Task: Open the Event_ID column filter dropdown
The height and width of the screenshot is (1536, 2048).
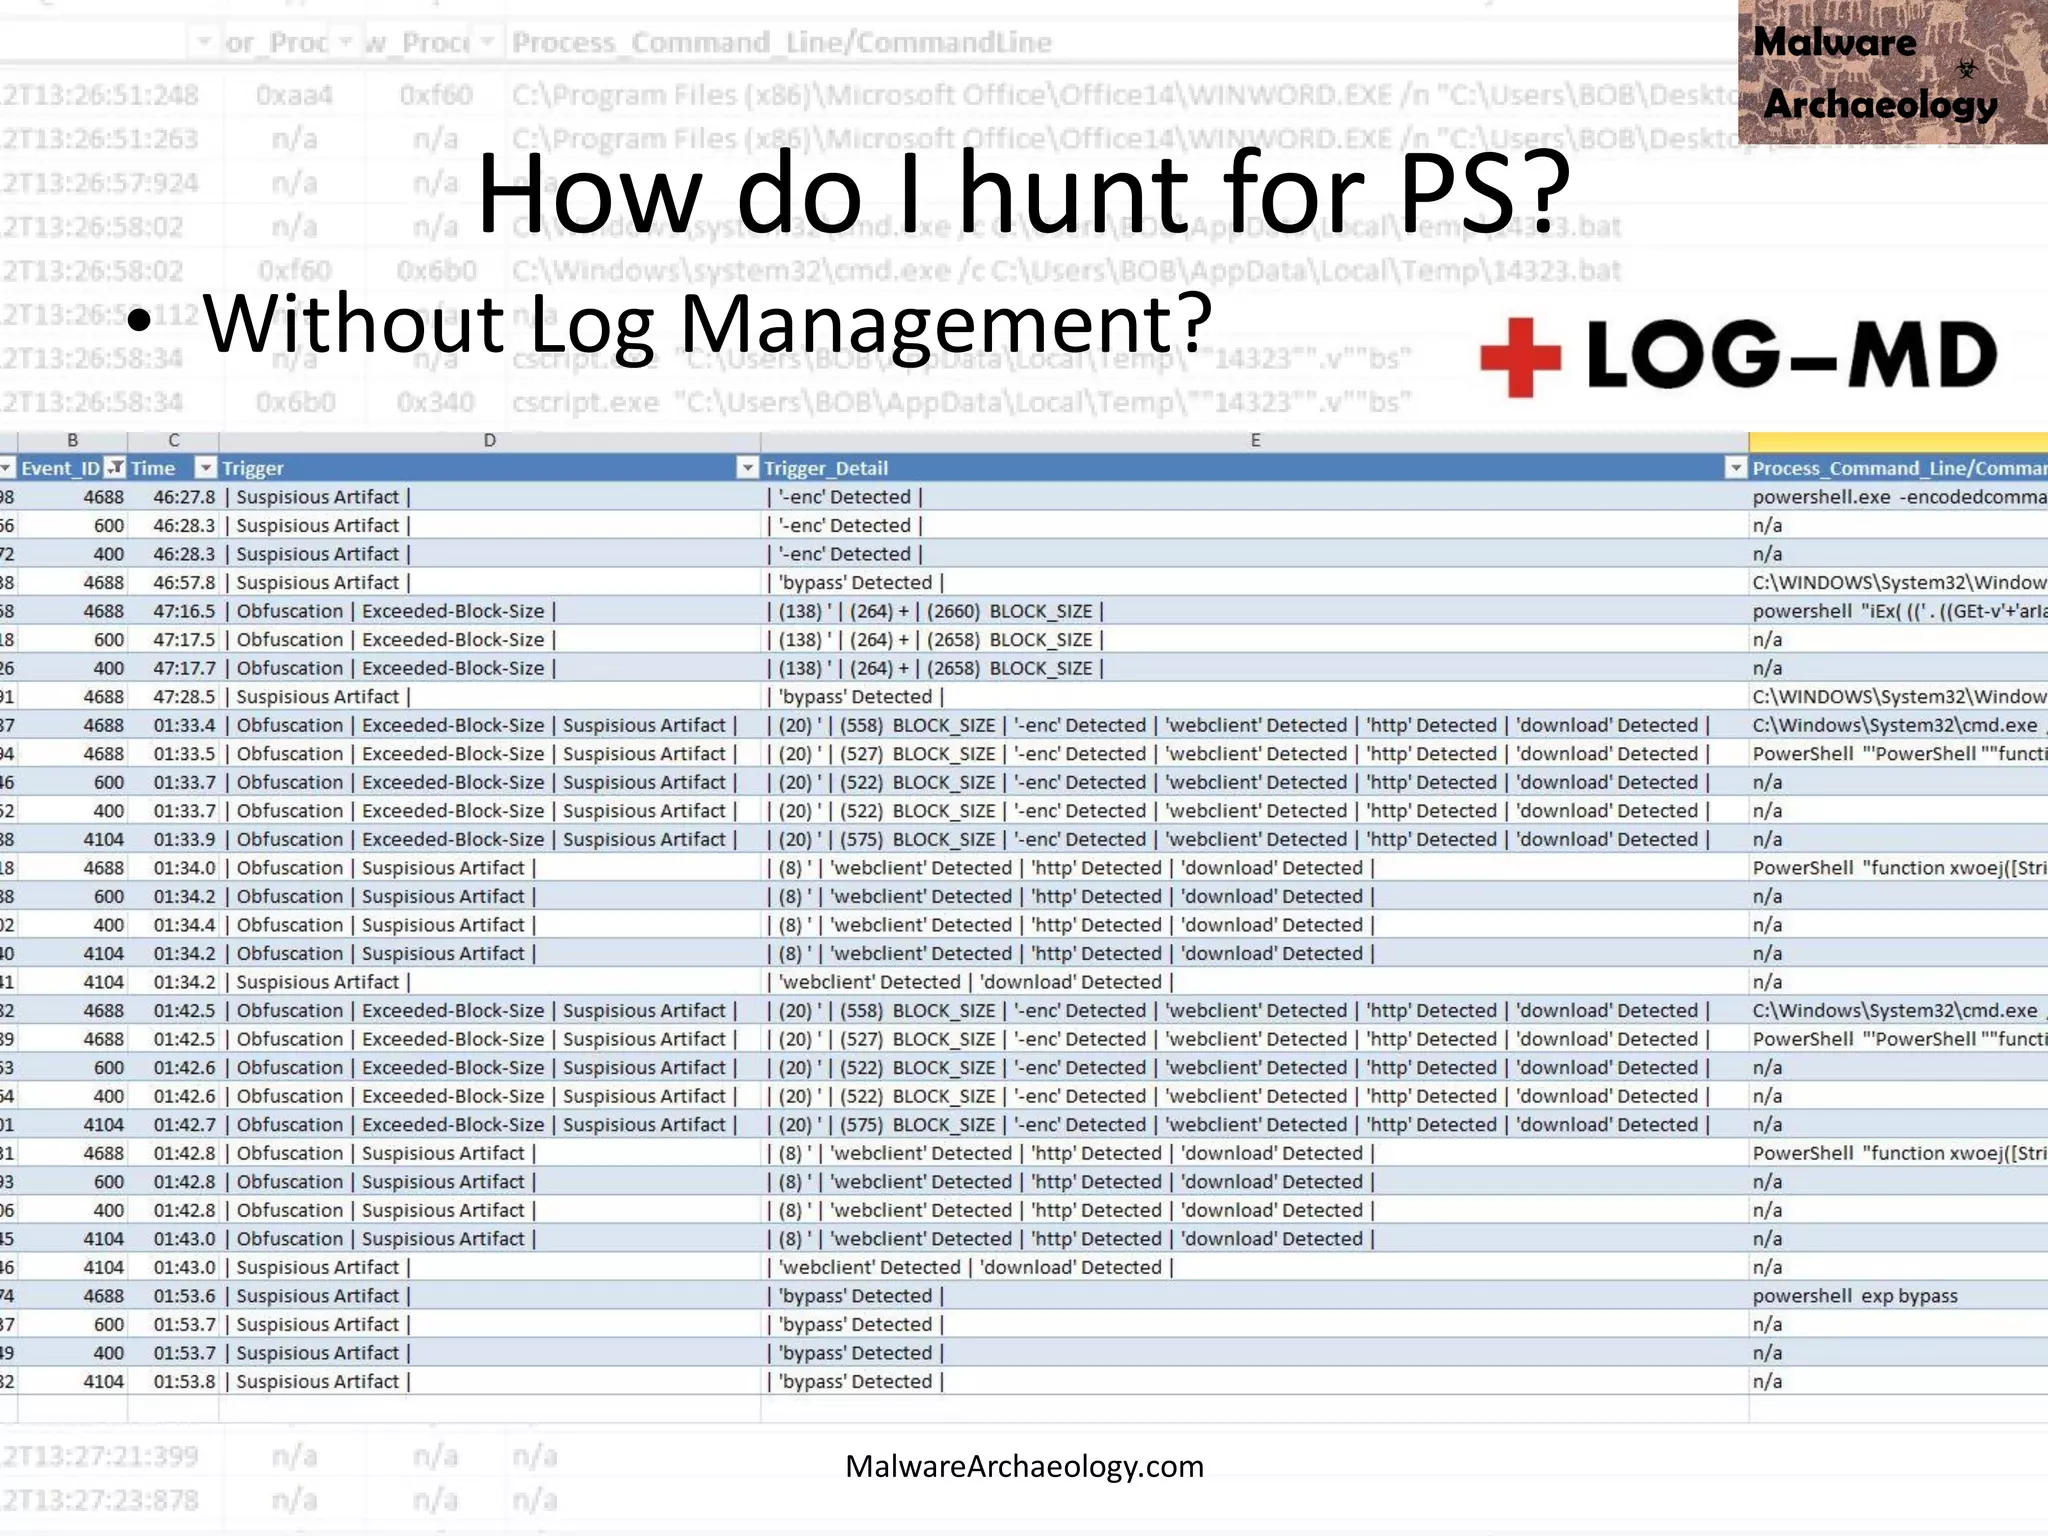Action: [115, 468]
